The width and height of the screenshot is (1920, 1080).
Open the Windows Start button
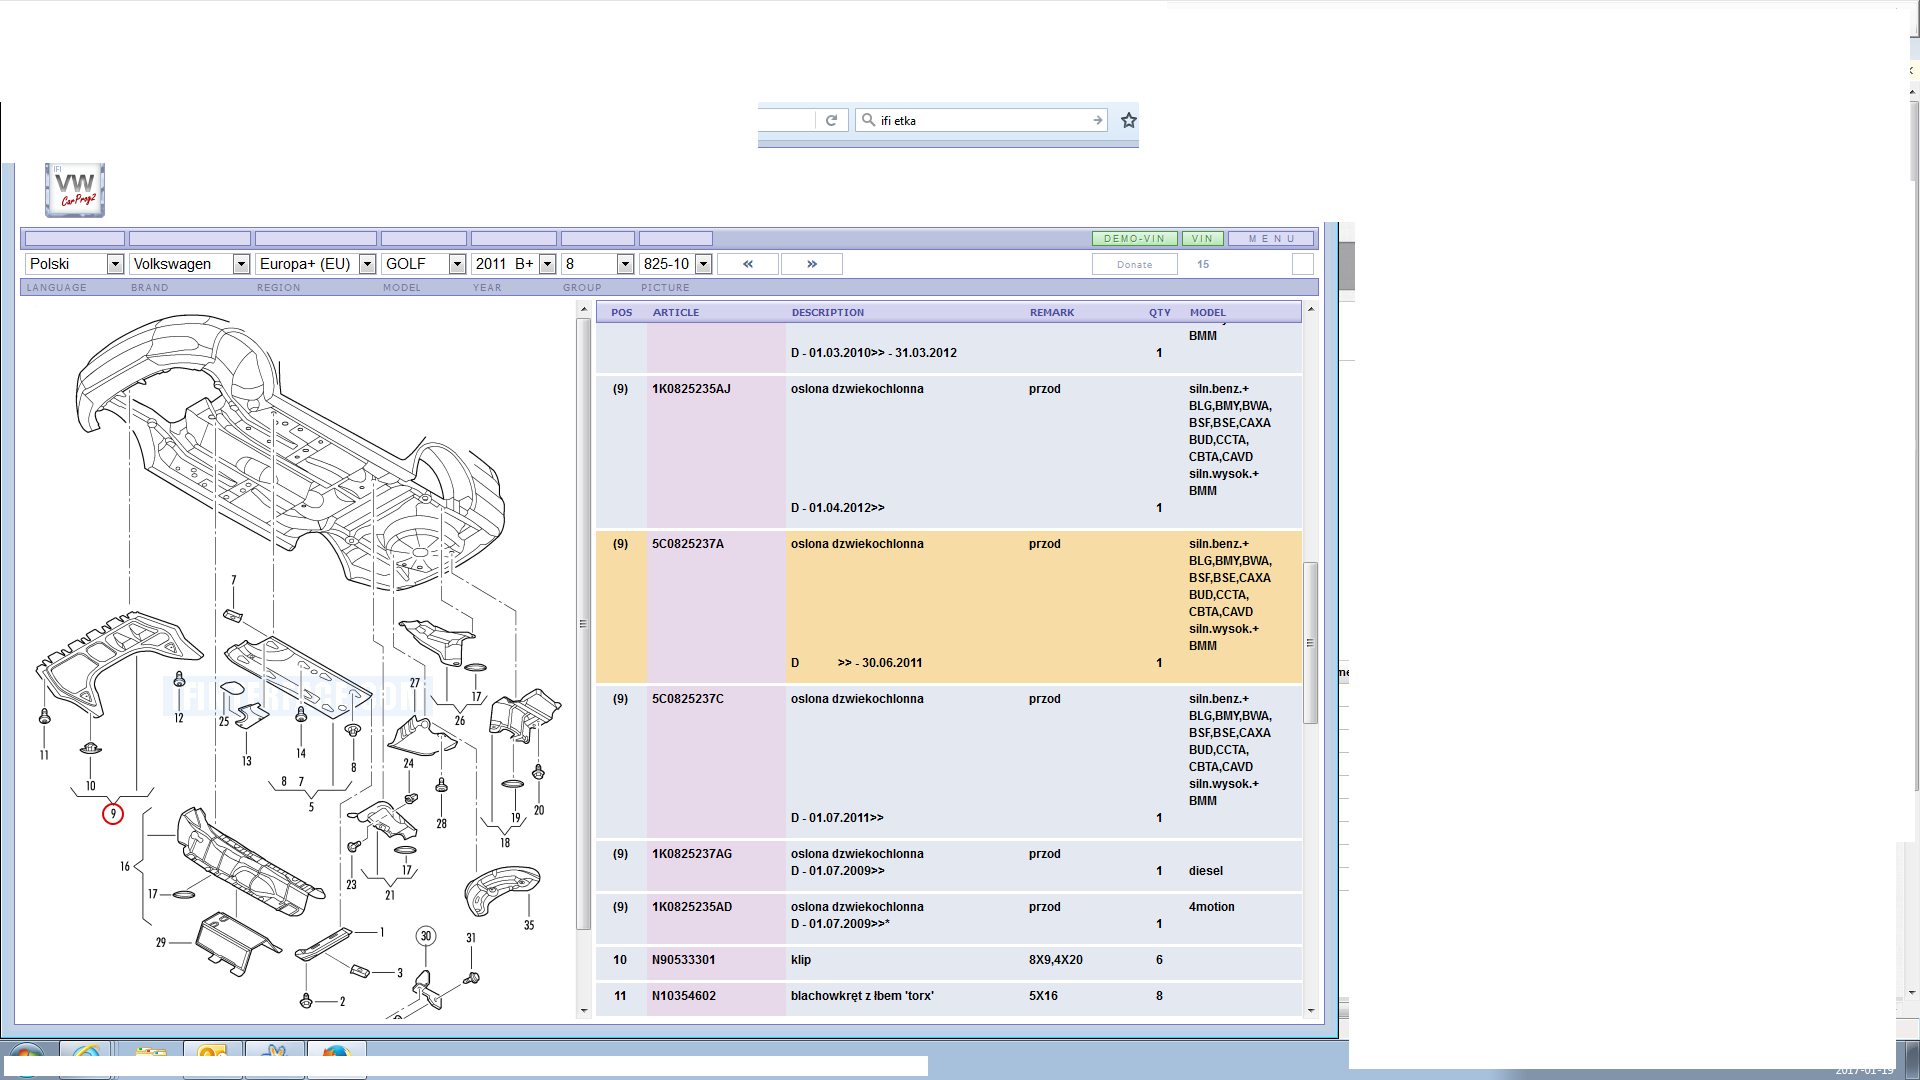(x=26, y=1060)
